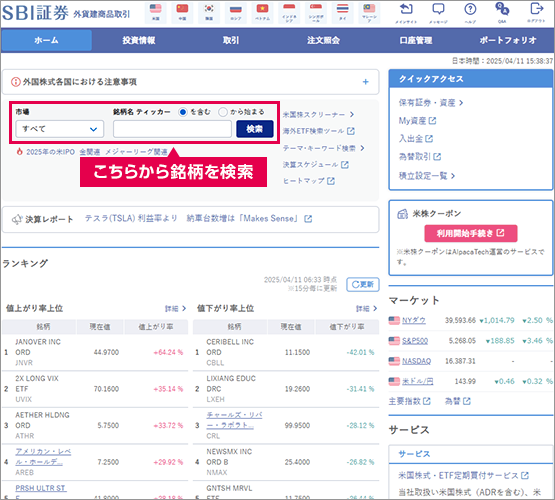Open the My資産 link
The width and height of the screenshot is (555, 500).
coord(417,121)
